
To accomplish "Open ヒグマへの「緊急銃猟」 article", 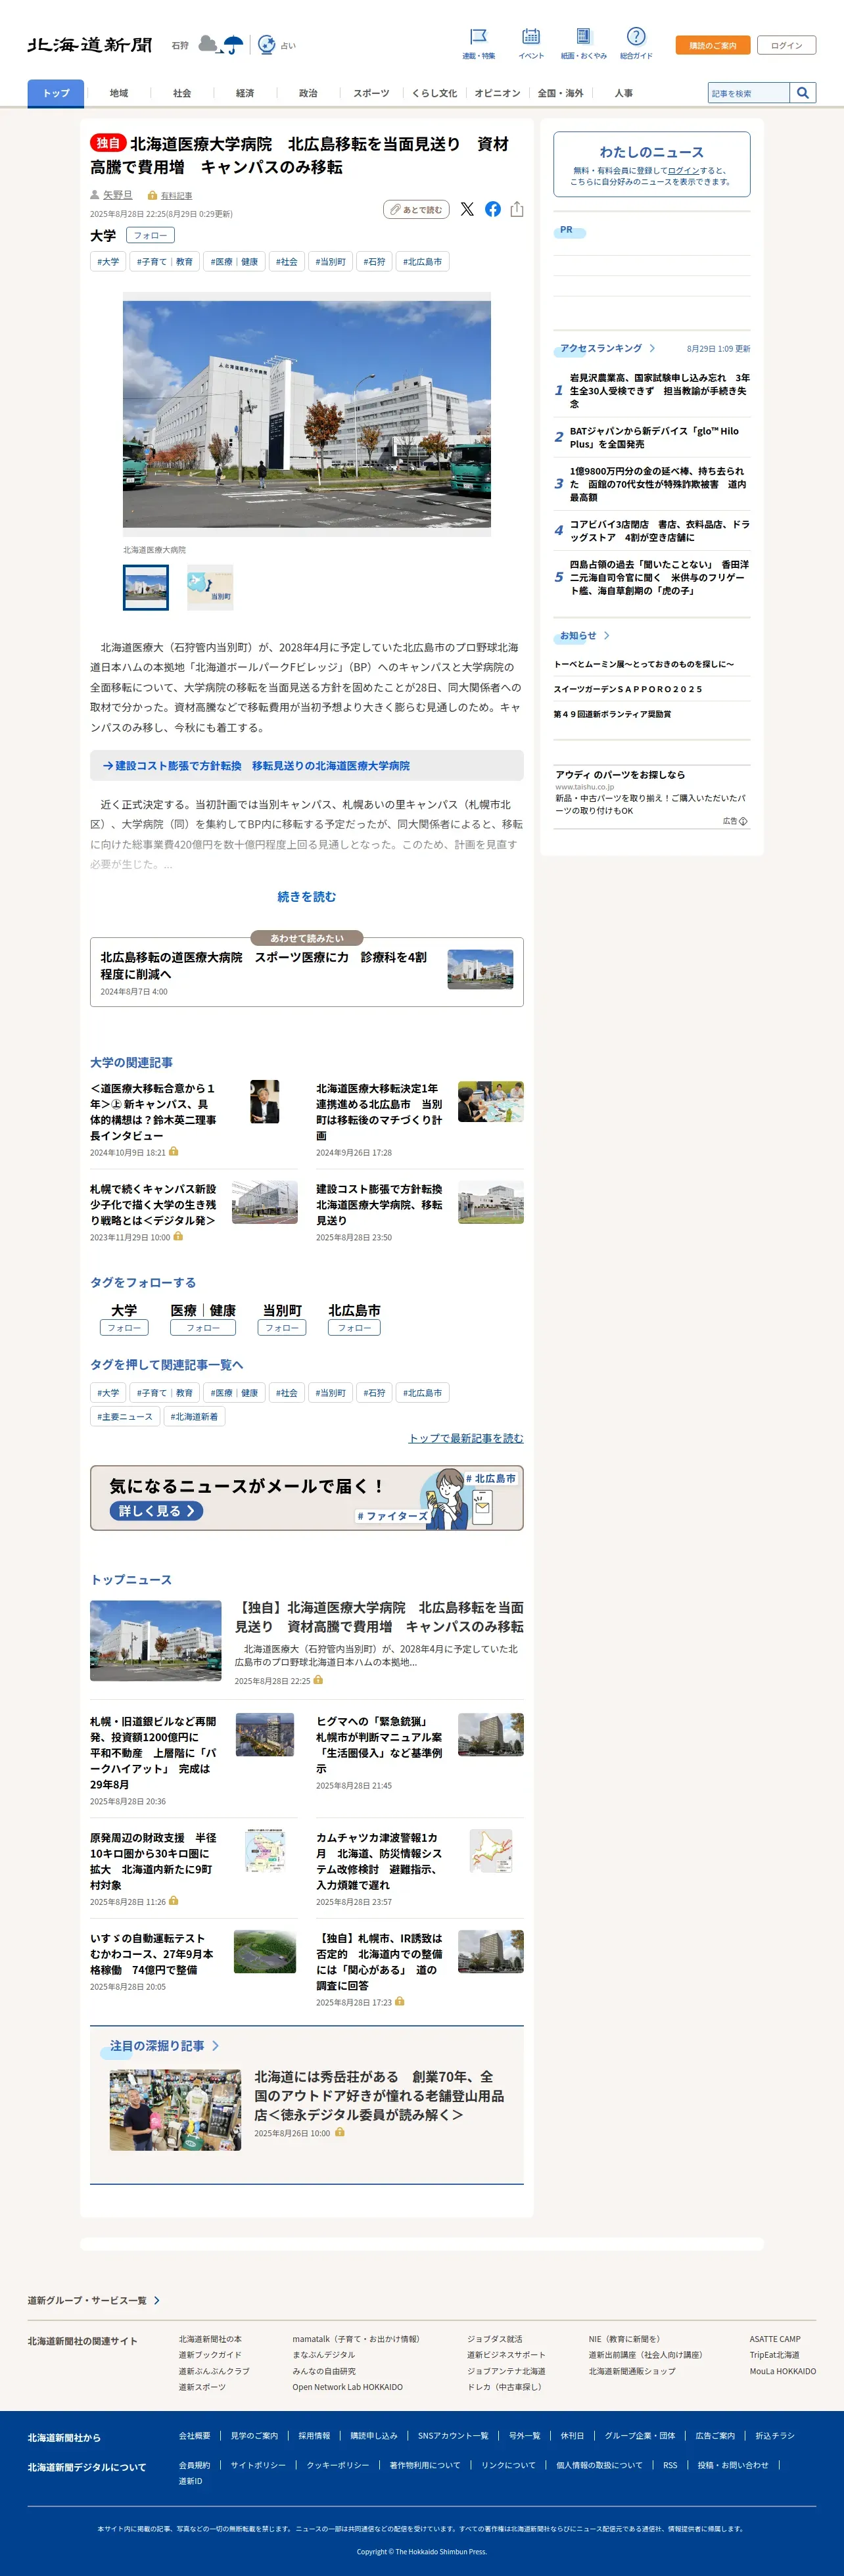I will click(x=379, y=1745).
